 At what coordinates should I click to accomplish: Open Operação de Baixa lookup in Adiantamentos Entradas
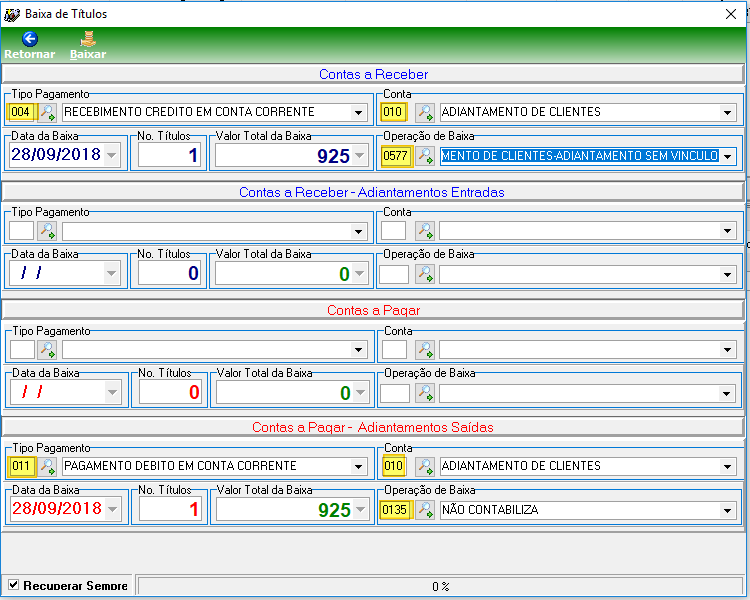pyautogui.click(x=425, y=274)
